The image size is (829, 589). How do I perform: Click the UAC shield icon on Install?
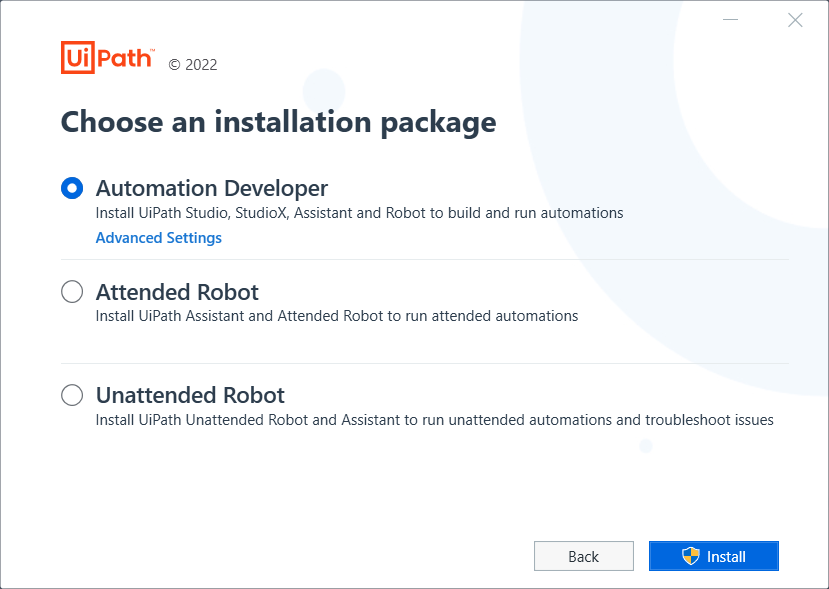pos(689,556)
